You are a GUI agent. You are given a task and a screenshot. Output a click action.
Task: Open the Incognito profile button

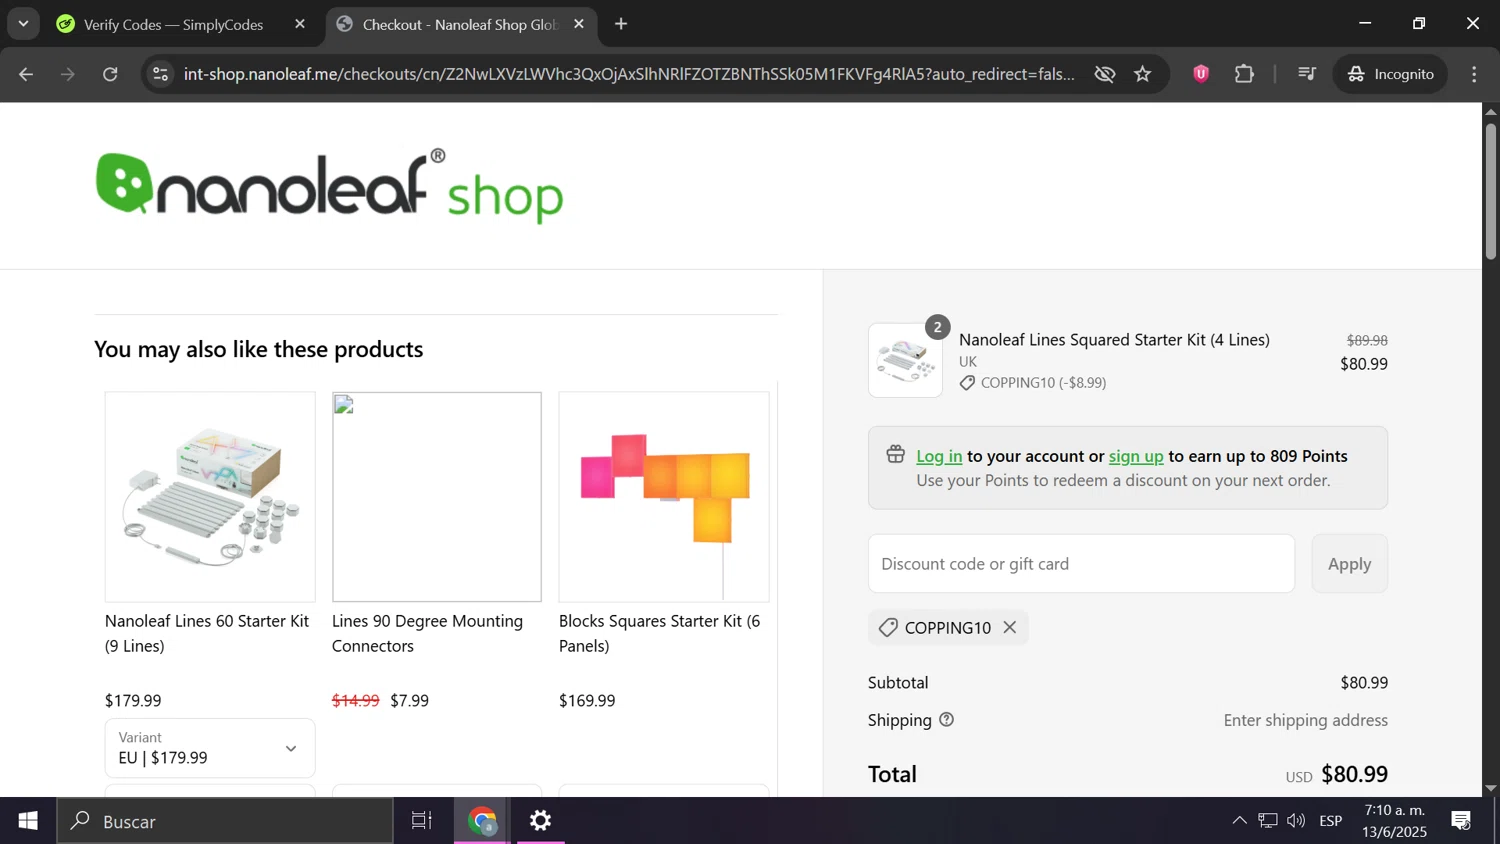click(x=1391, y=74)
